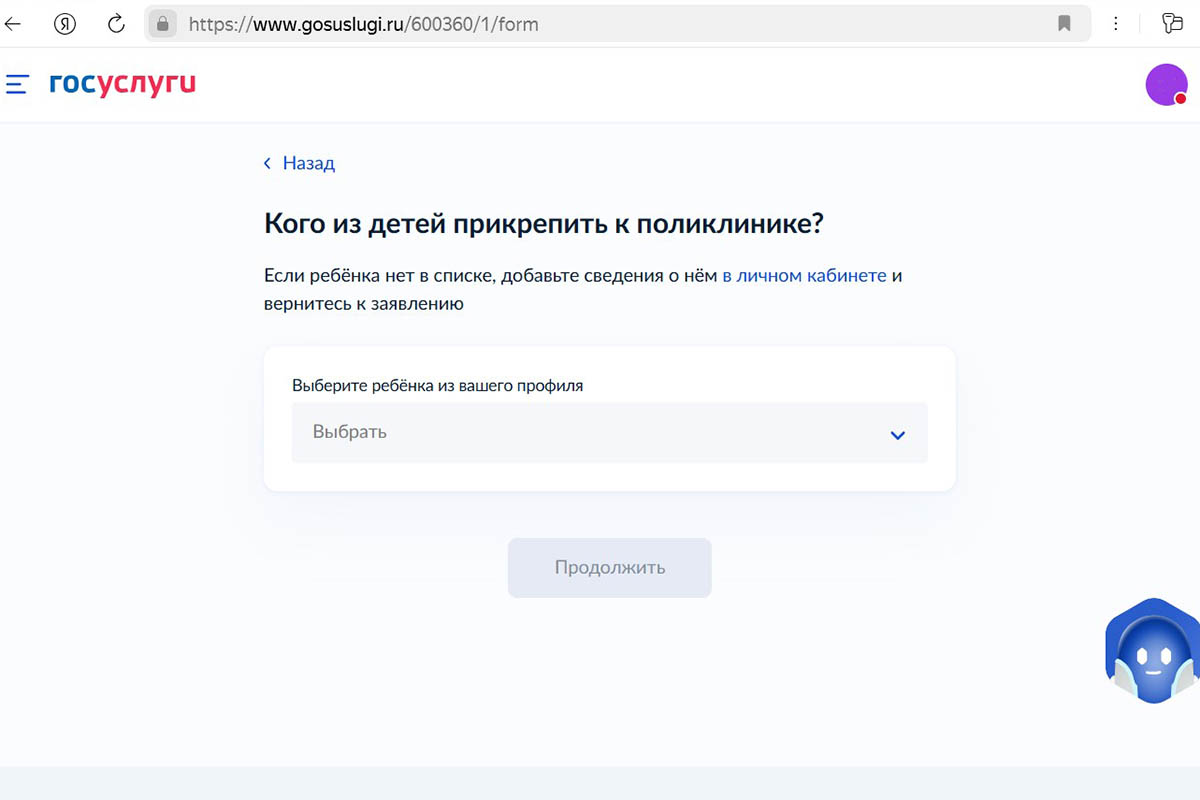Click the госуслуги logo to go home

pyautogui.click(x=122, y=84)
